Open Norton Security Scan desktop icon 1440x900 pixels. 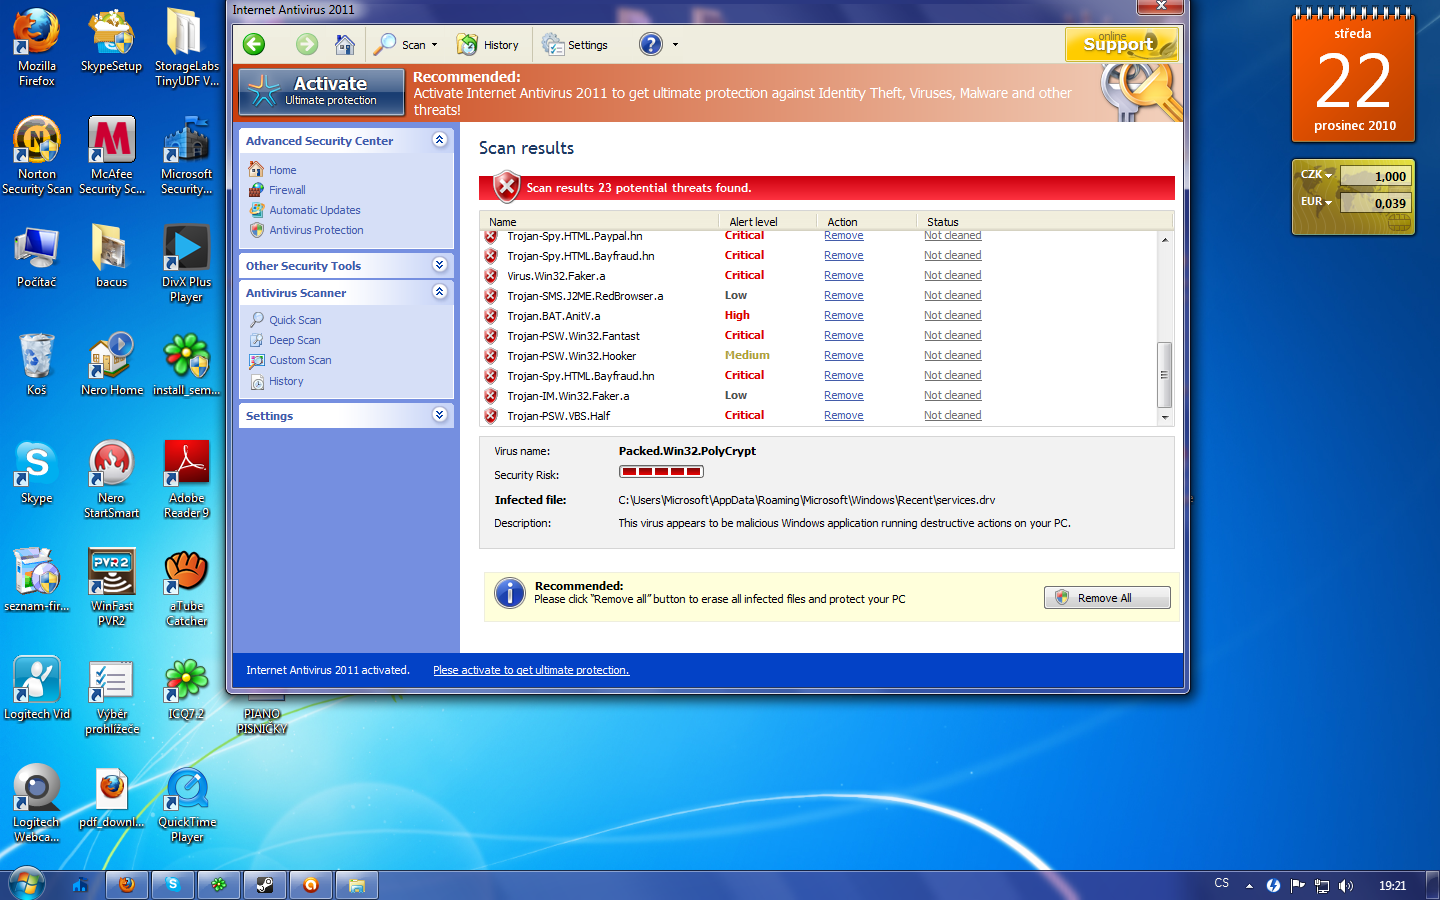(x=37, y=155)
